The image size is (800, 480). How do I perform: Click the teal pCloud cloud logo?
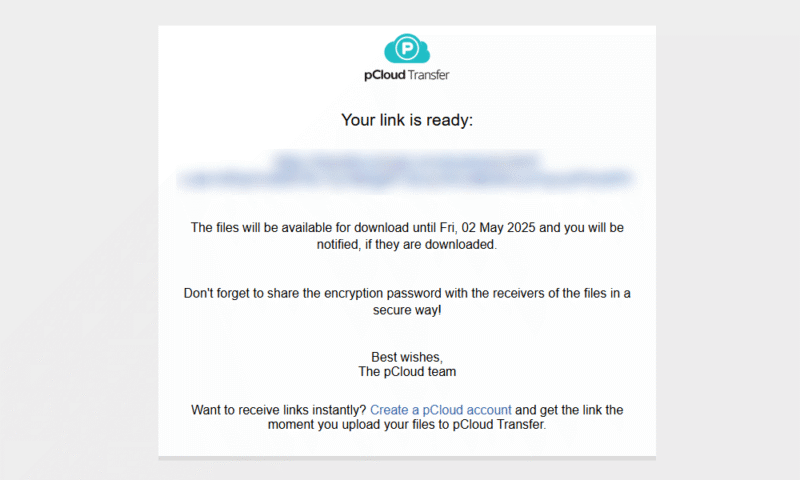coord(407,48)
